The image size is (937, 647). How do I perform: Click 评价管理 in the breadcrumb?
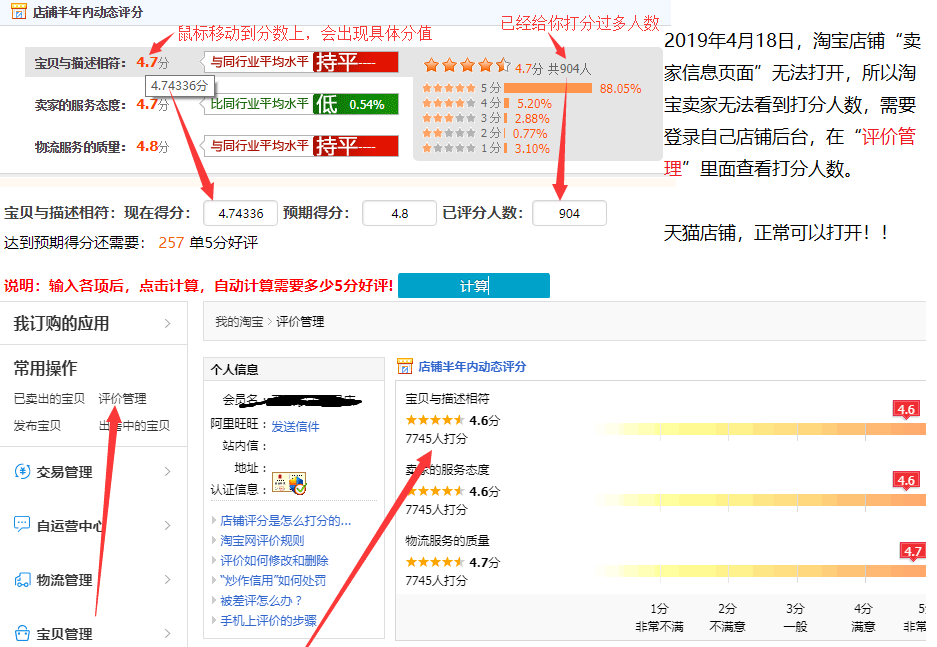pos(300,321)
